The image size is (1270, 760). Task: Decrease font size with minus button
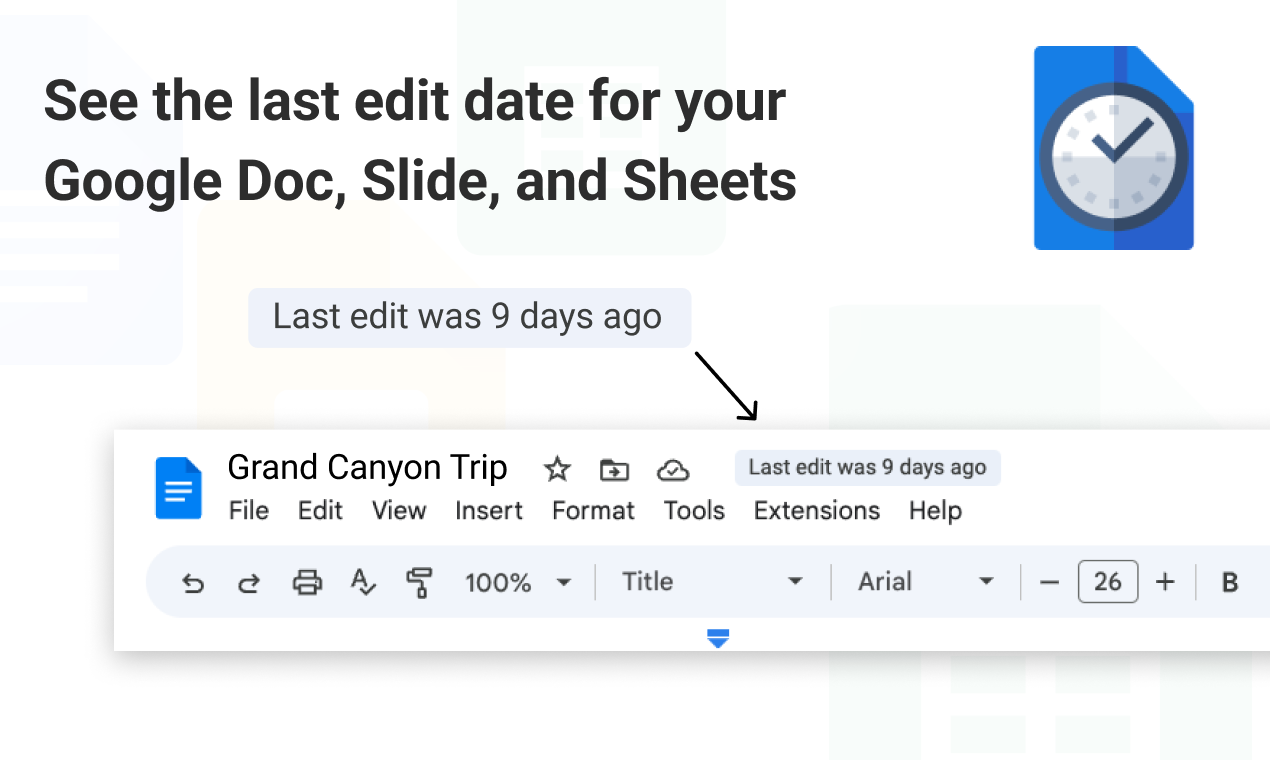click(1049, 582)
